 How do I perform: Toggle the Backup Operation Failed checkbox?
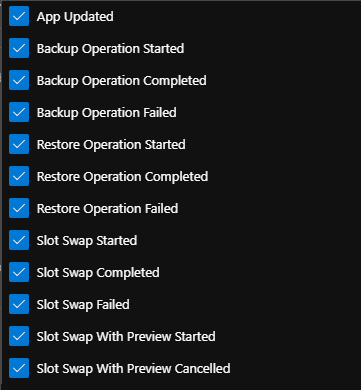pyautogui.click(x=19, y=112)
